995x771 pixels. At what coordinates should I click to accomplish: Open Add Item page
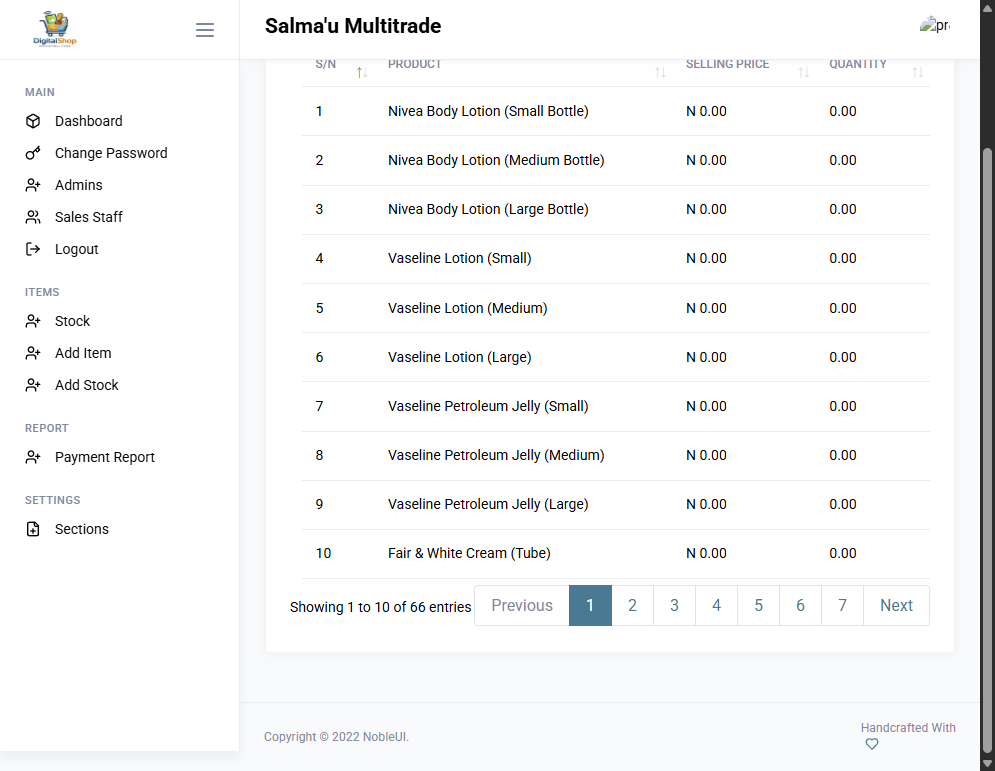pos(83,353)
